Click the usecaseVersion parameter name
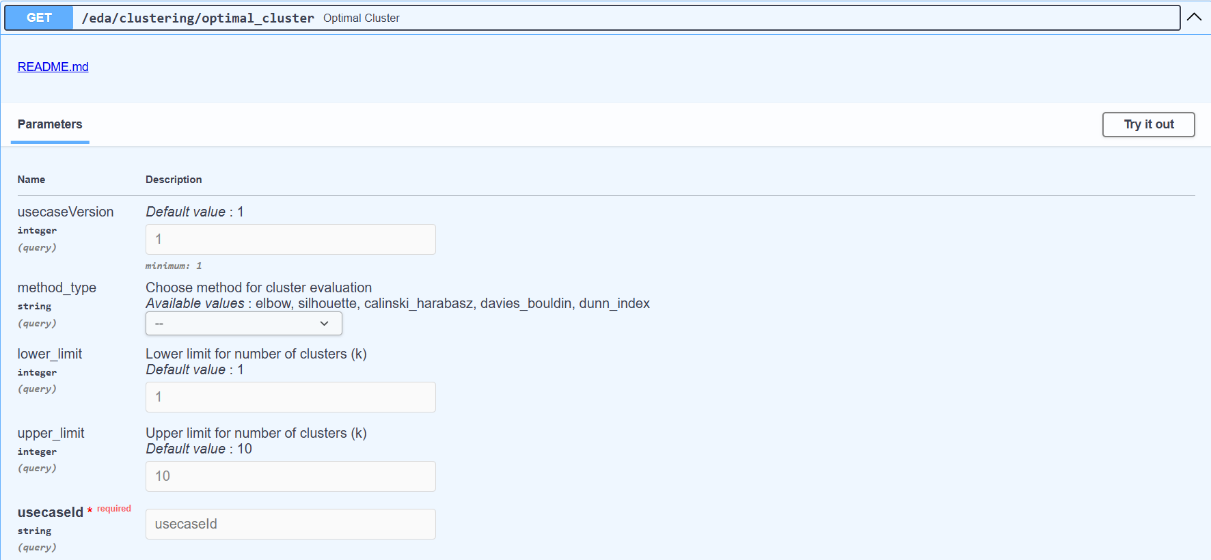The height and width of the screenshot is (560, 1211). pyautogui.click(x=66, y=212)
